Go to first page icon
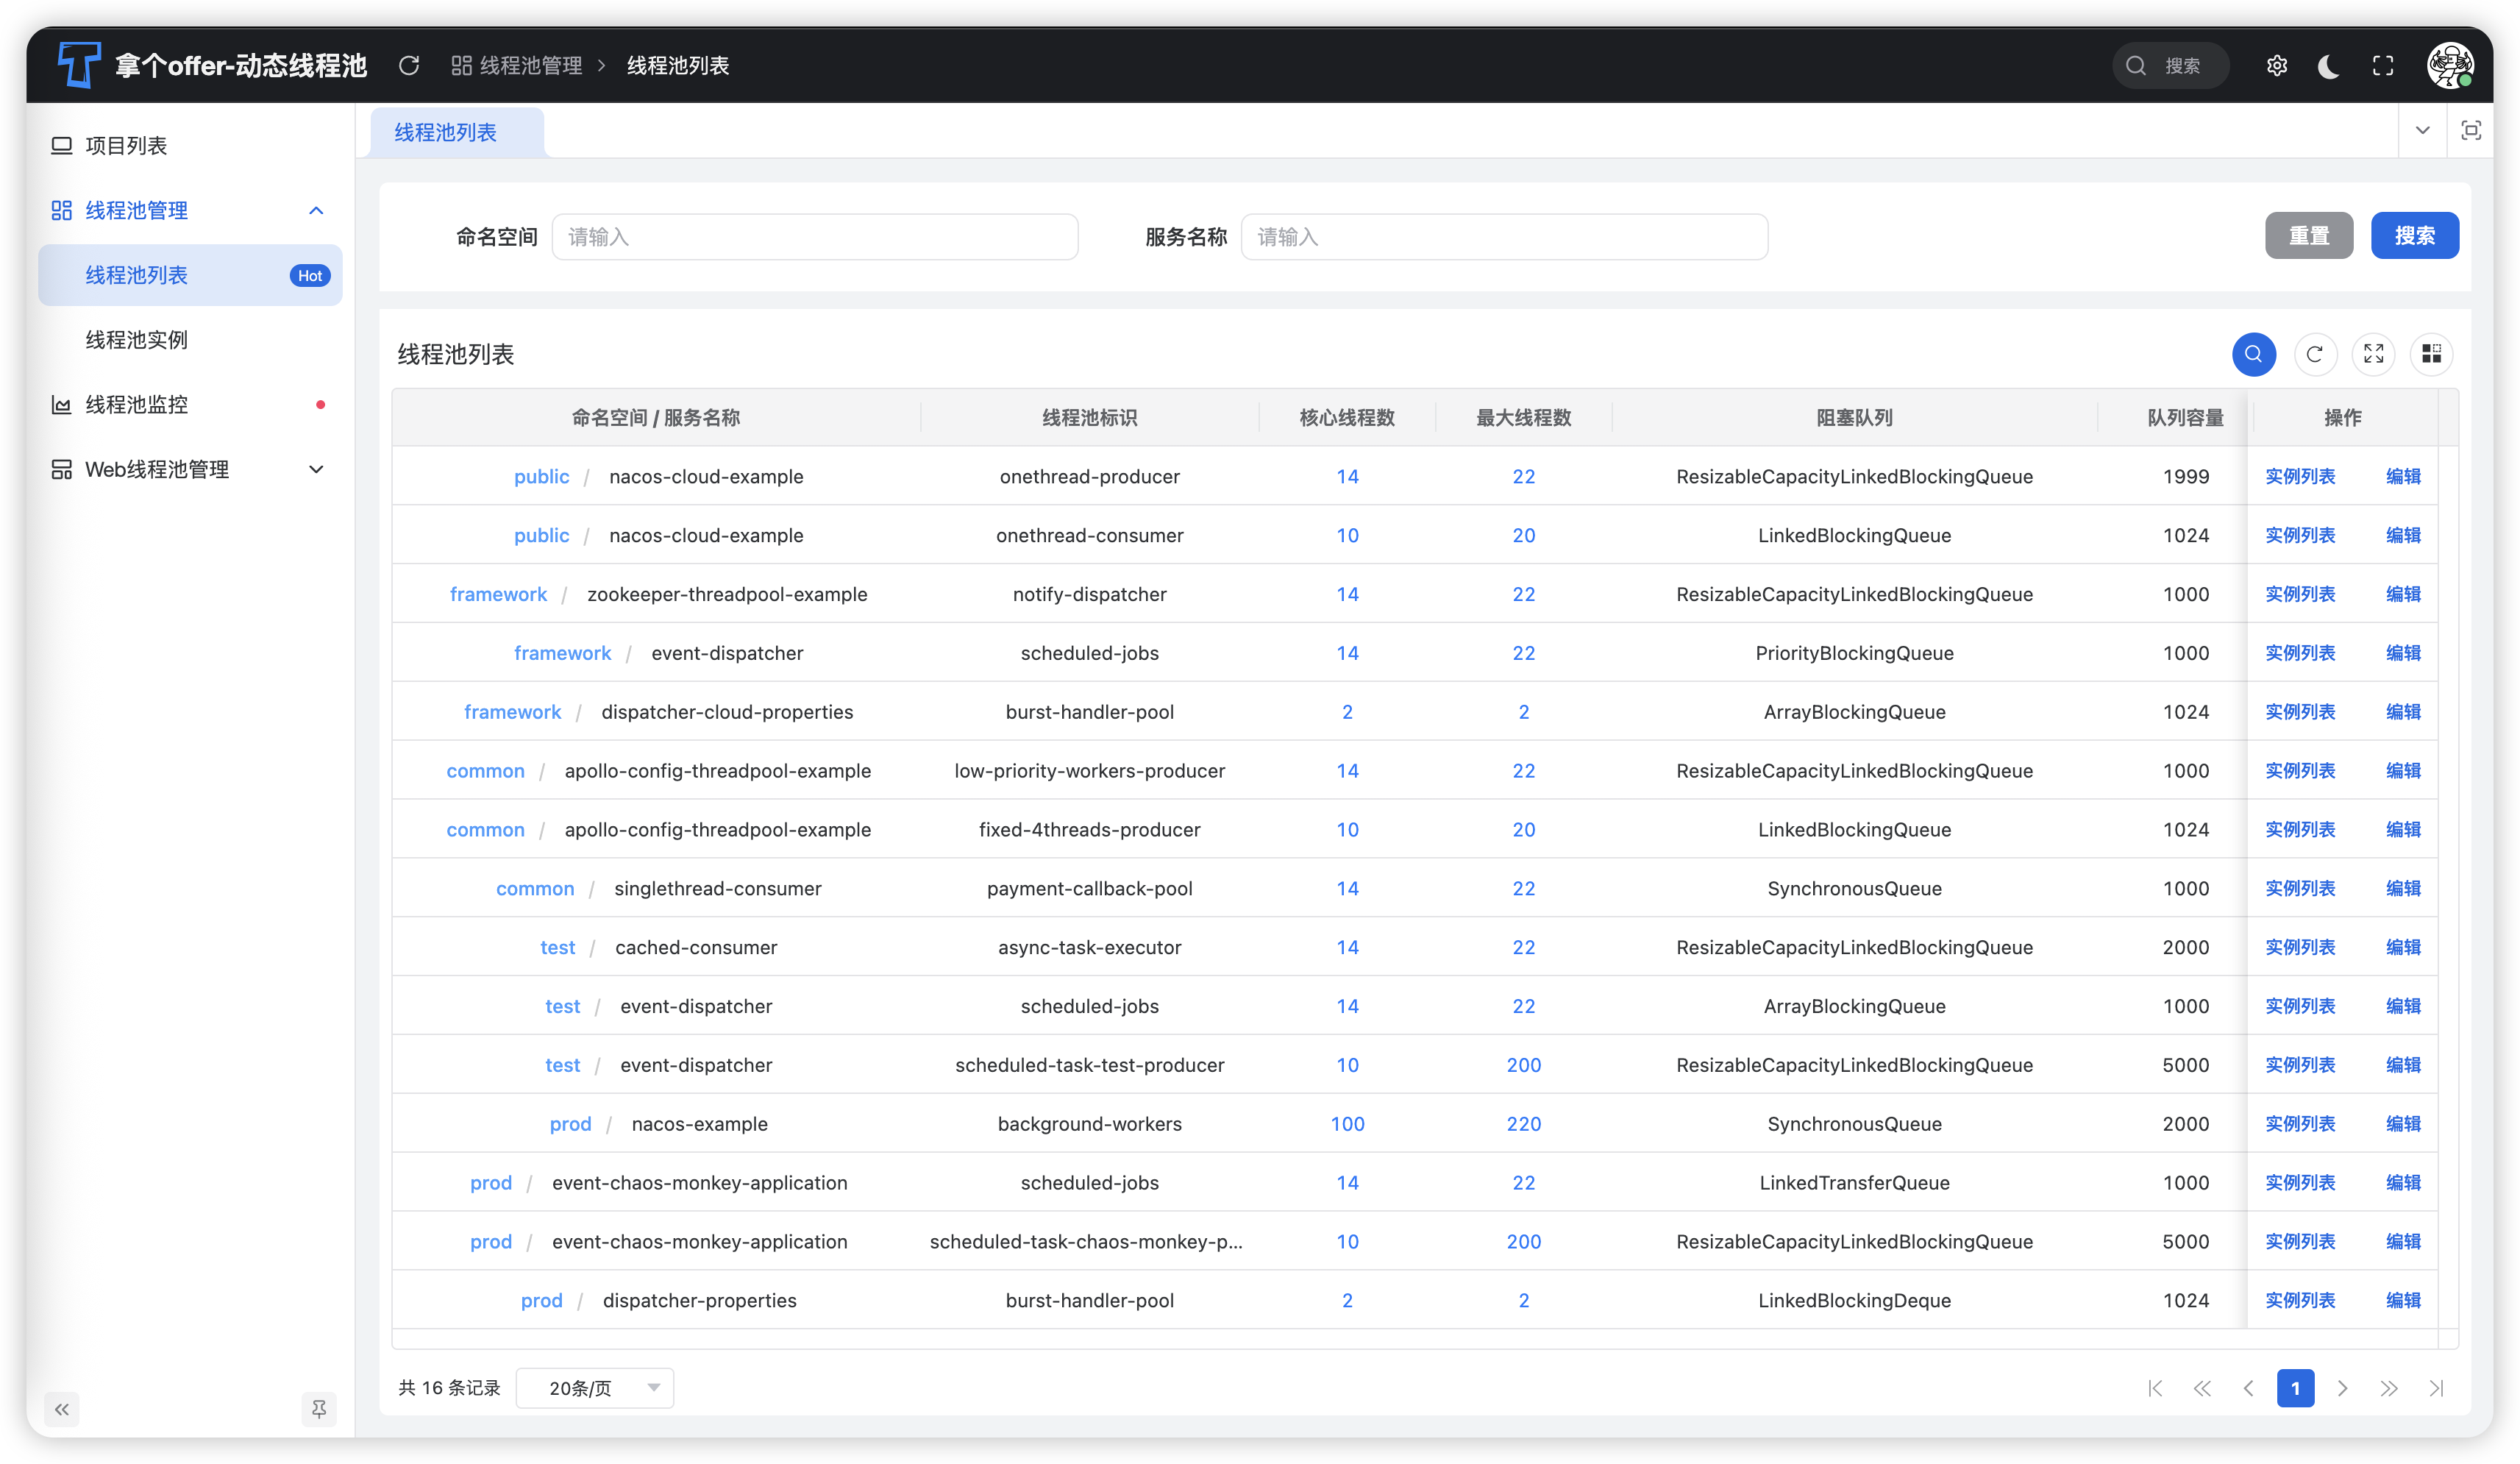2520x1464 pixels. pyautogui.click(x=2155, y=1388)
